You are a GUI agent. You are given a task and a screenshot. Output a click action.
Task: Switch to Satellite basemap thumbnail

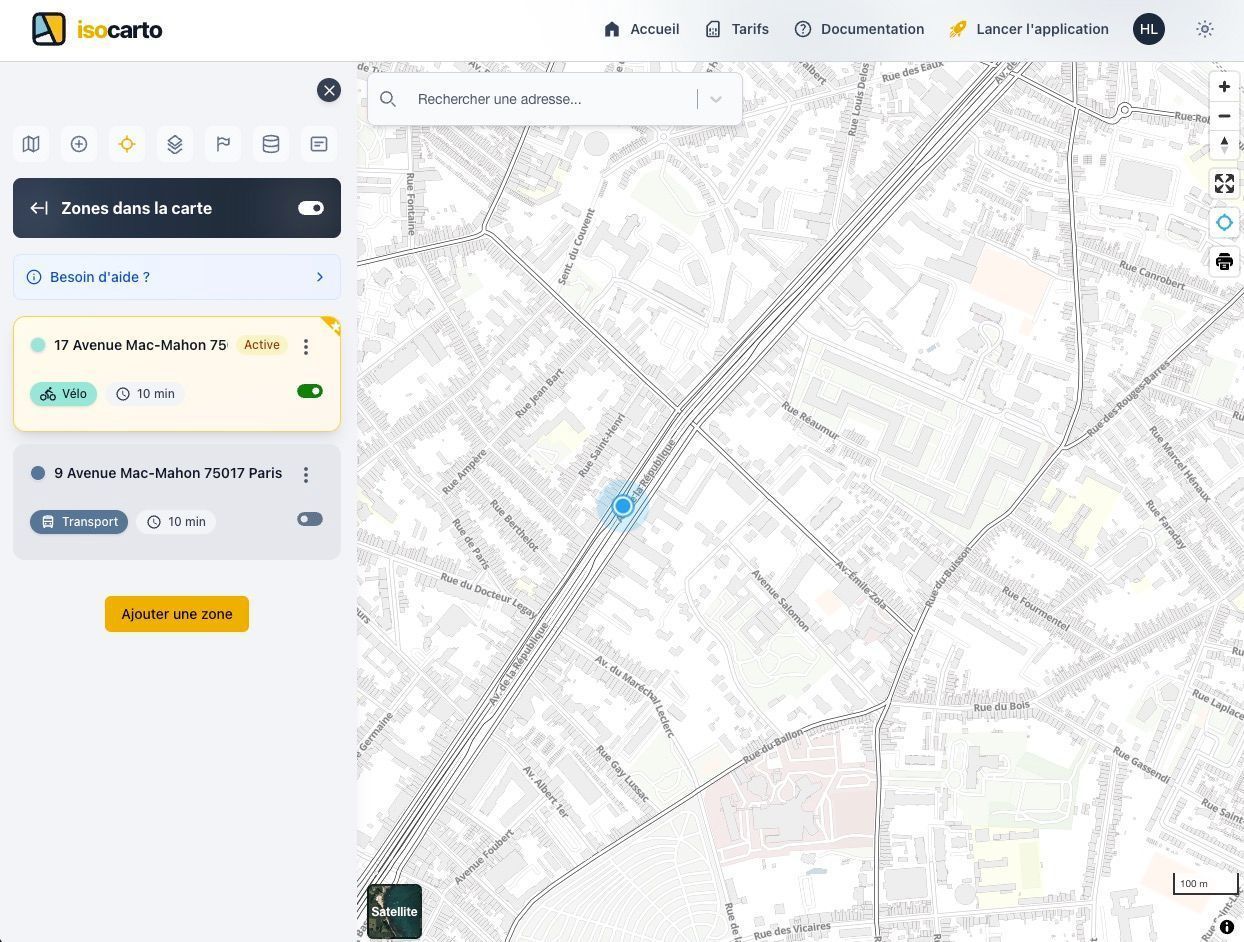pyautogui.click(x=394, y=911)
